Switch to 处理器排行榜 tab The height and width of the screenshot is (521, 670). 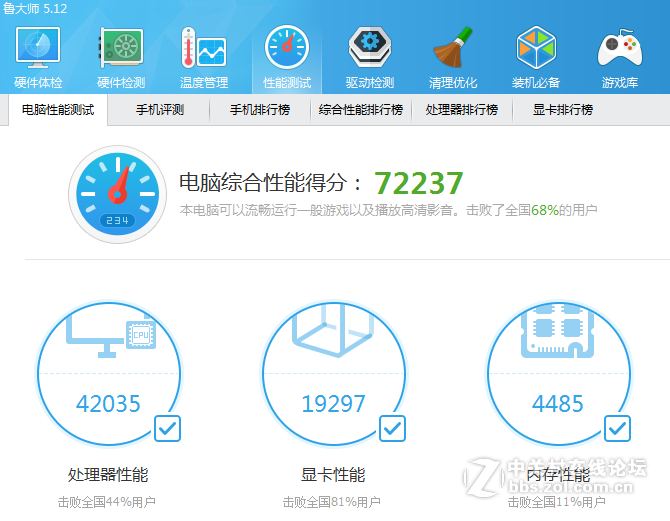462,110
